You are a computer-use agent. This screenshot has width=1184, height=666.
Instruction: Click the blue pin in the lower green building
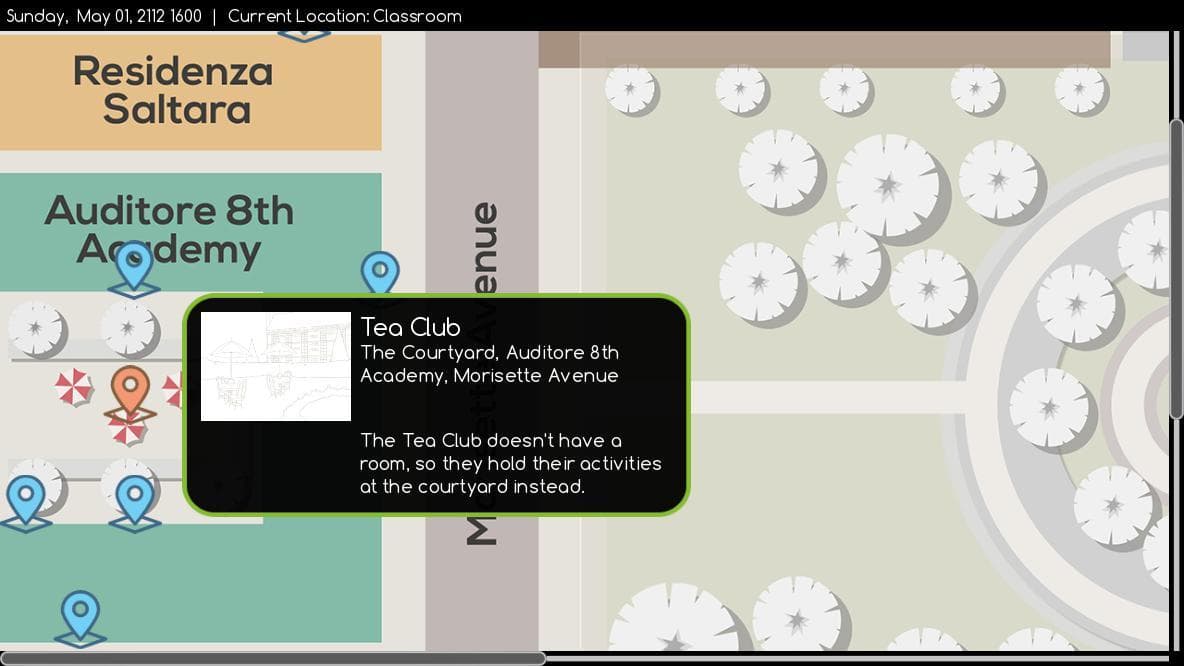click(80, 619)
